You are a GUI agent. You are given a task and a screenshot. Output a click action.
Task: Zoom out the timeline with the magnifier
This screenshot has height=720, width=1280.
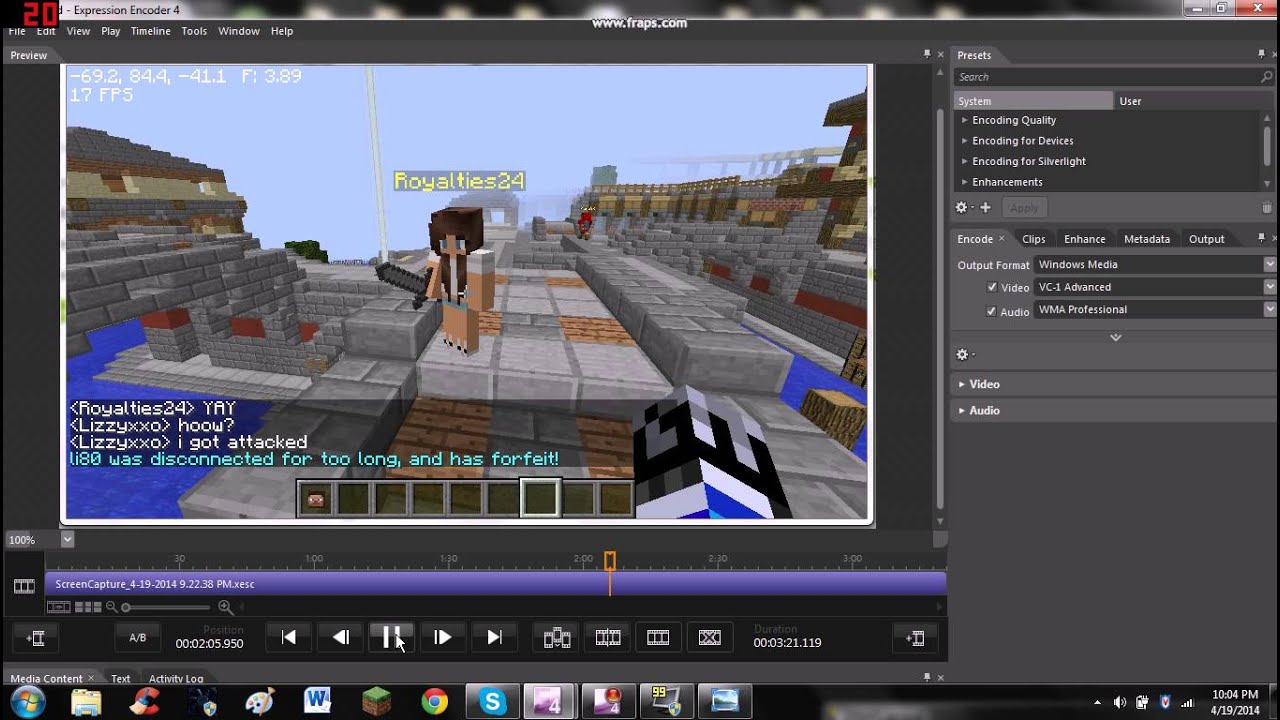click(112, 607)
